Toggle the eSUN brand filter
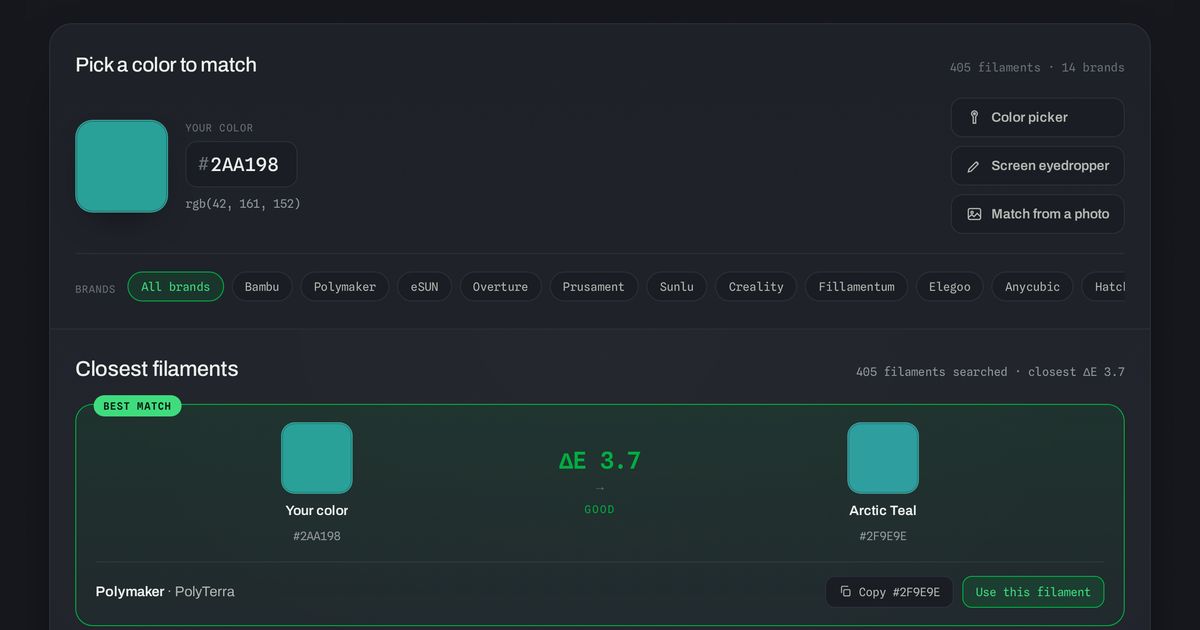 pos(424,287)
